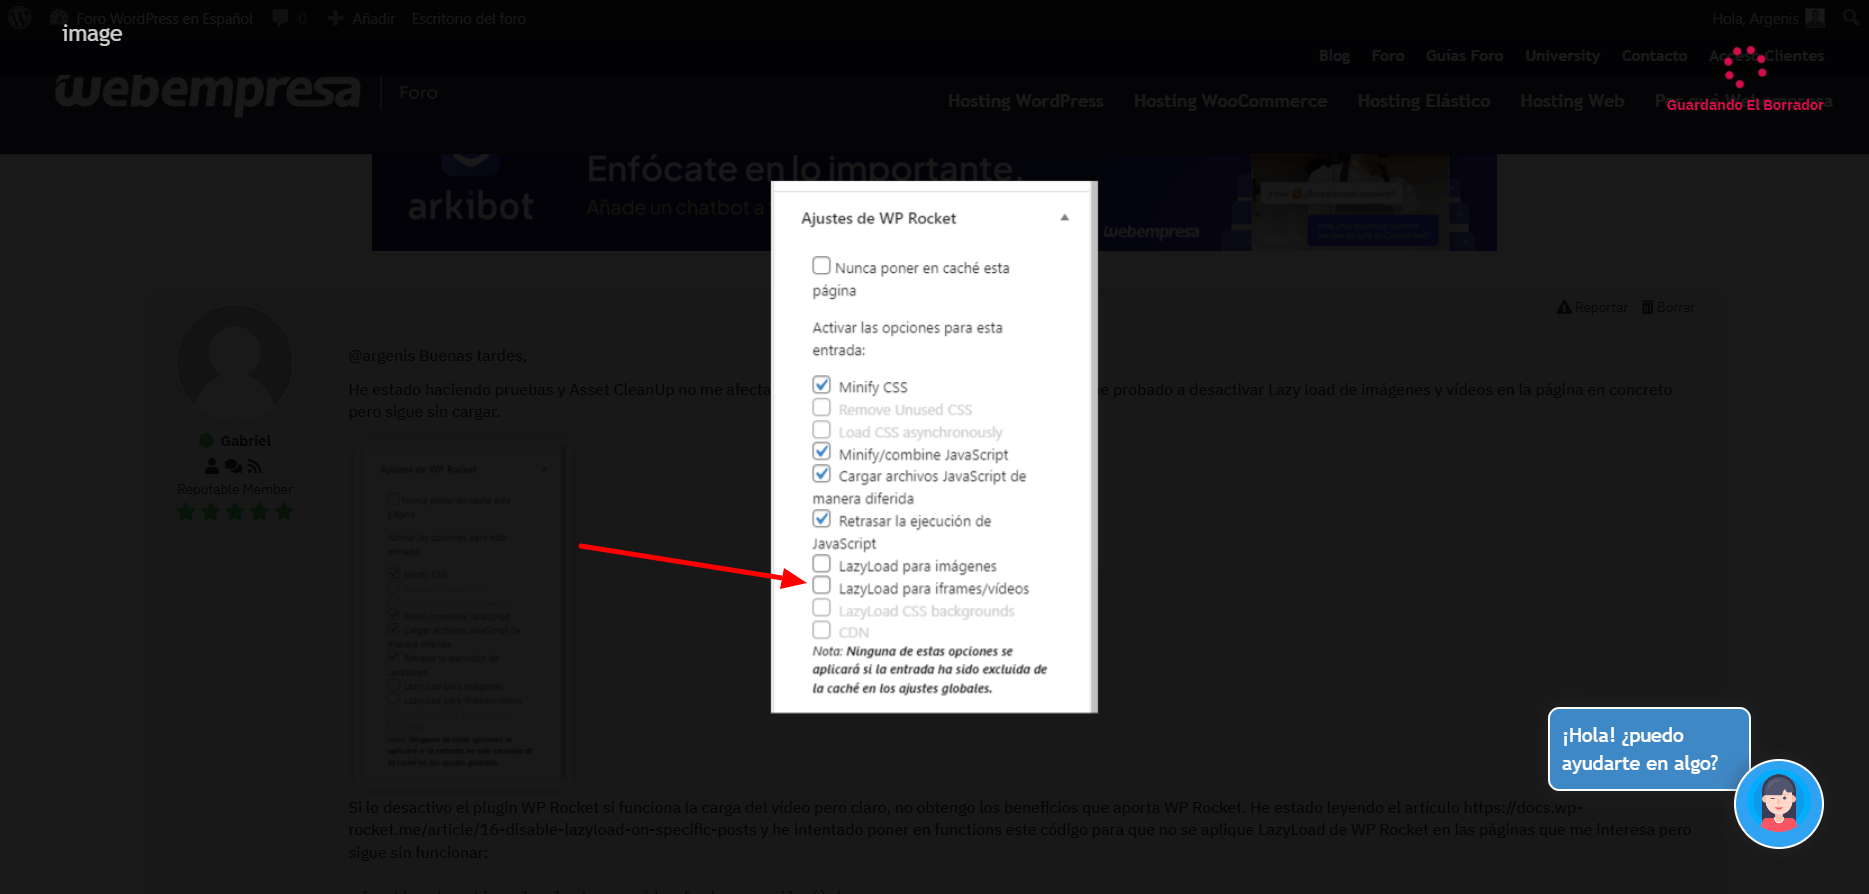
Task: Toggle Remove Unused CSS checkbox
Action: 821,407
